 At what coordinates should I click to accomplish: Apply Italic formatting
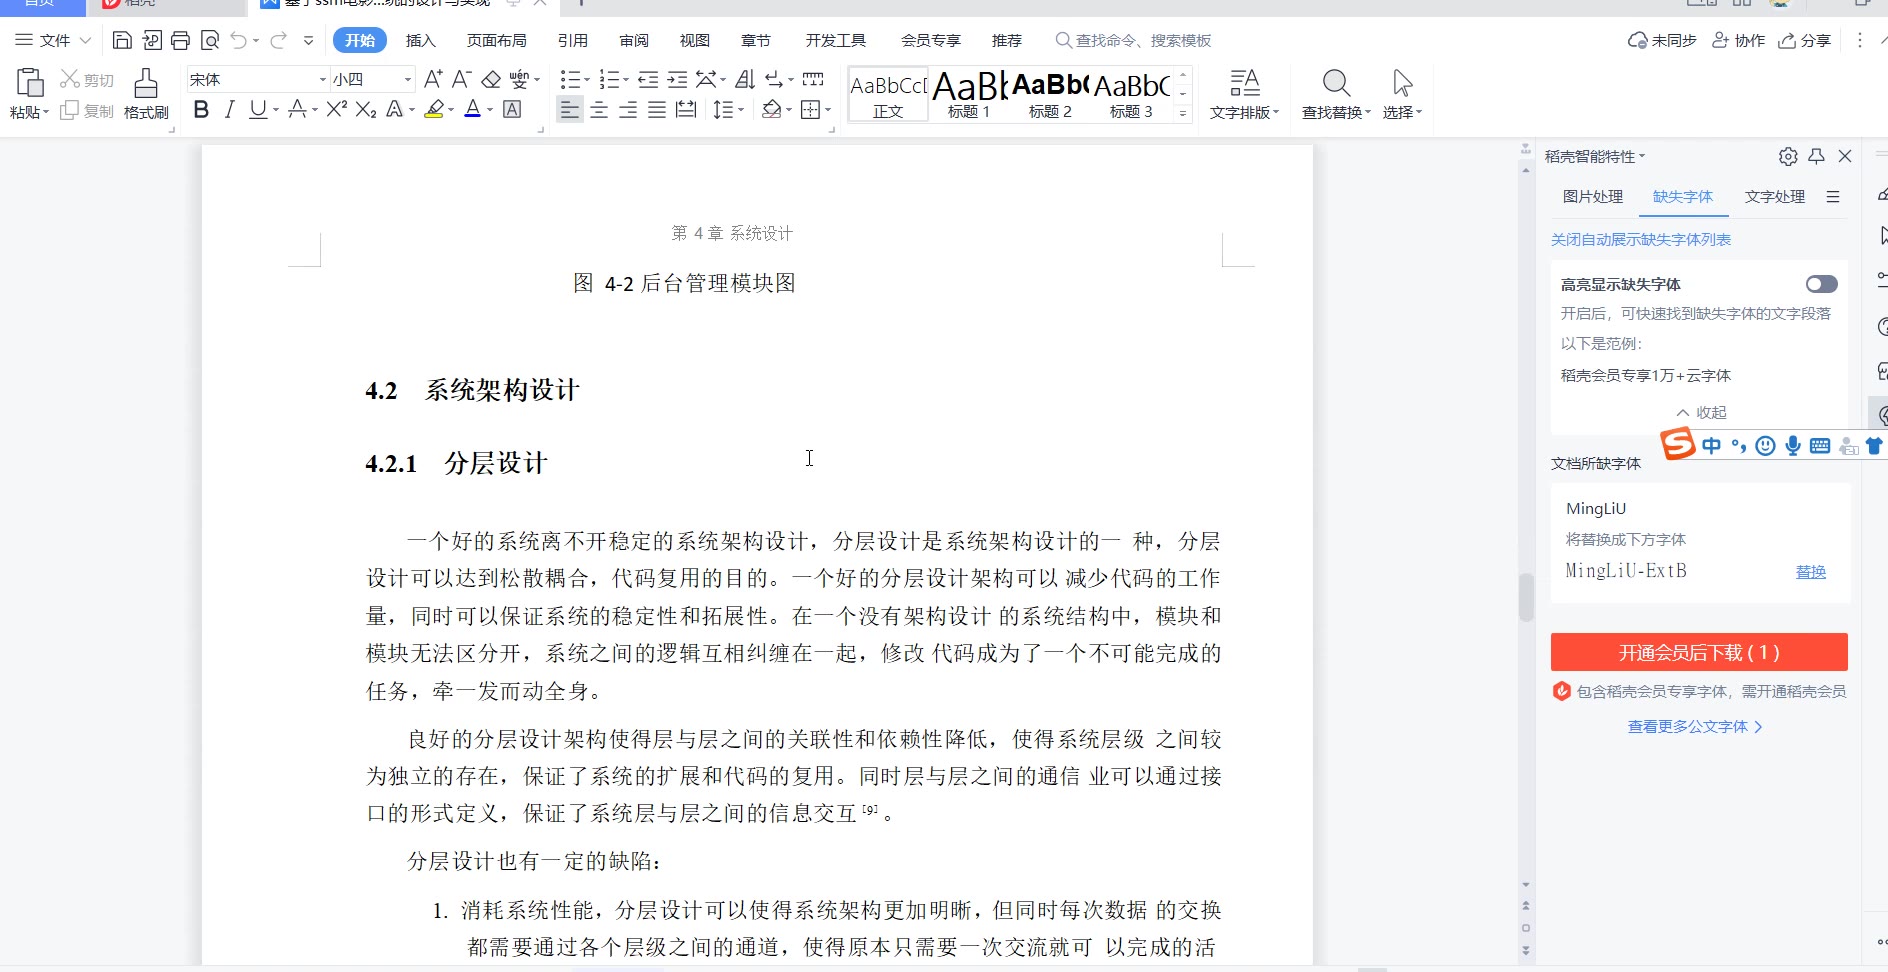pyautogui.click(x=230, y=109)
